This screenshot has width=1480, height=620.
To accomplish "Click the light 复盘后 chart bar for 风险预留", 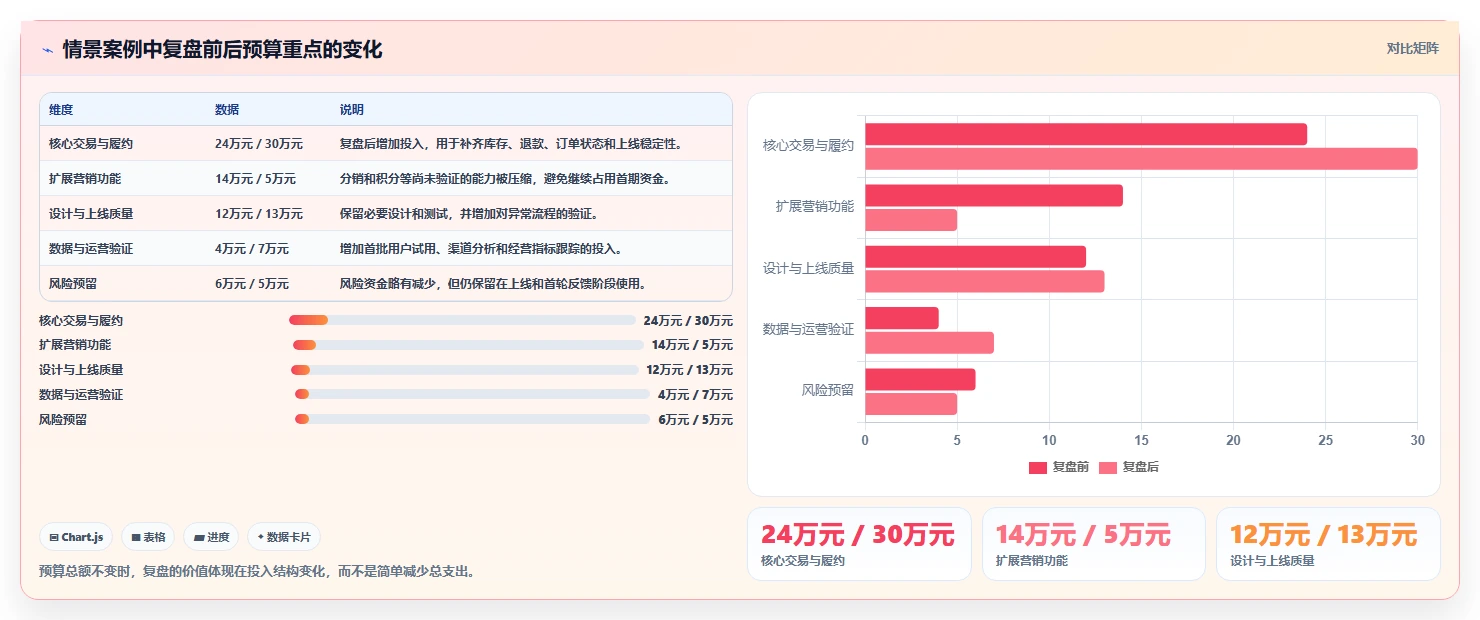I will click(x=911, y=403).
